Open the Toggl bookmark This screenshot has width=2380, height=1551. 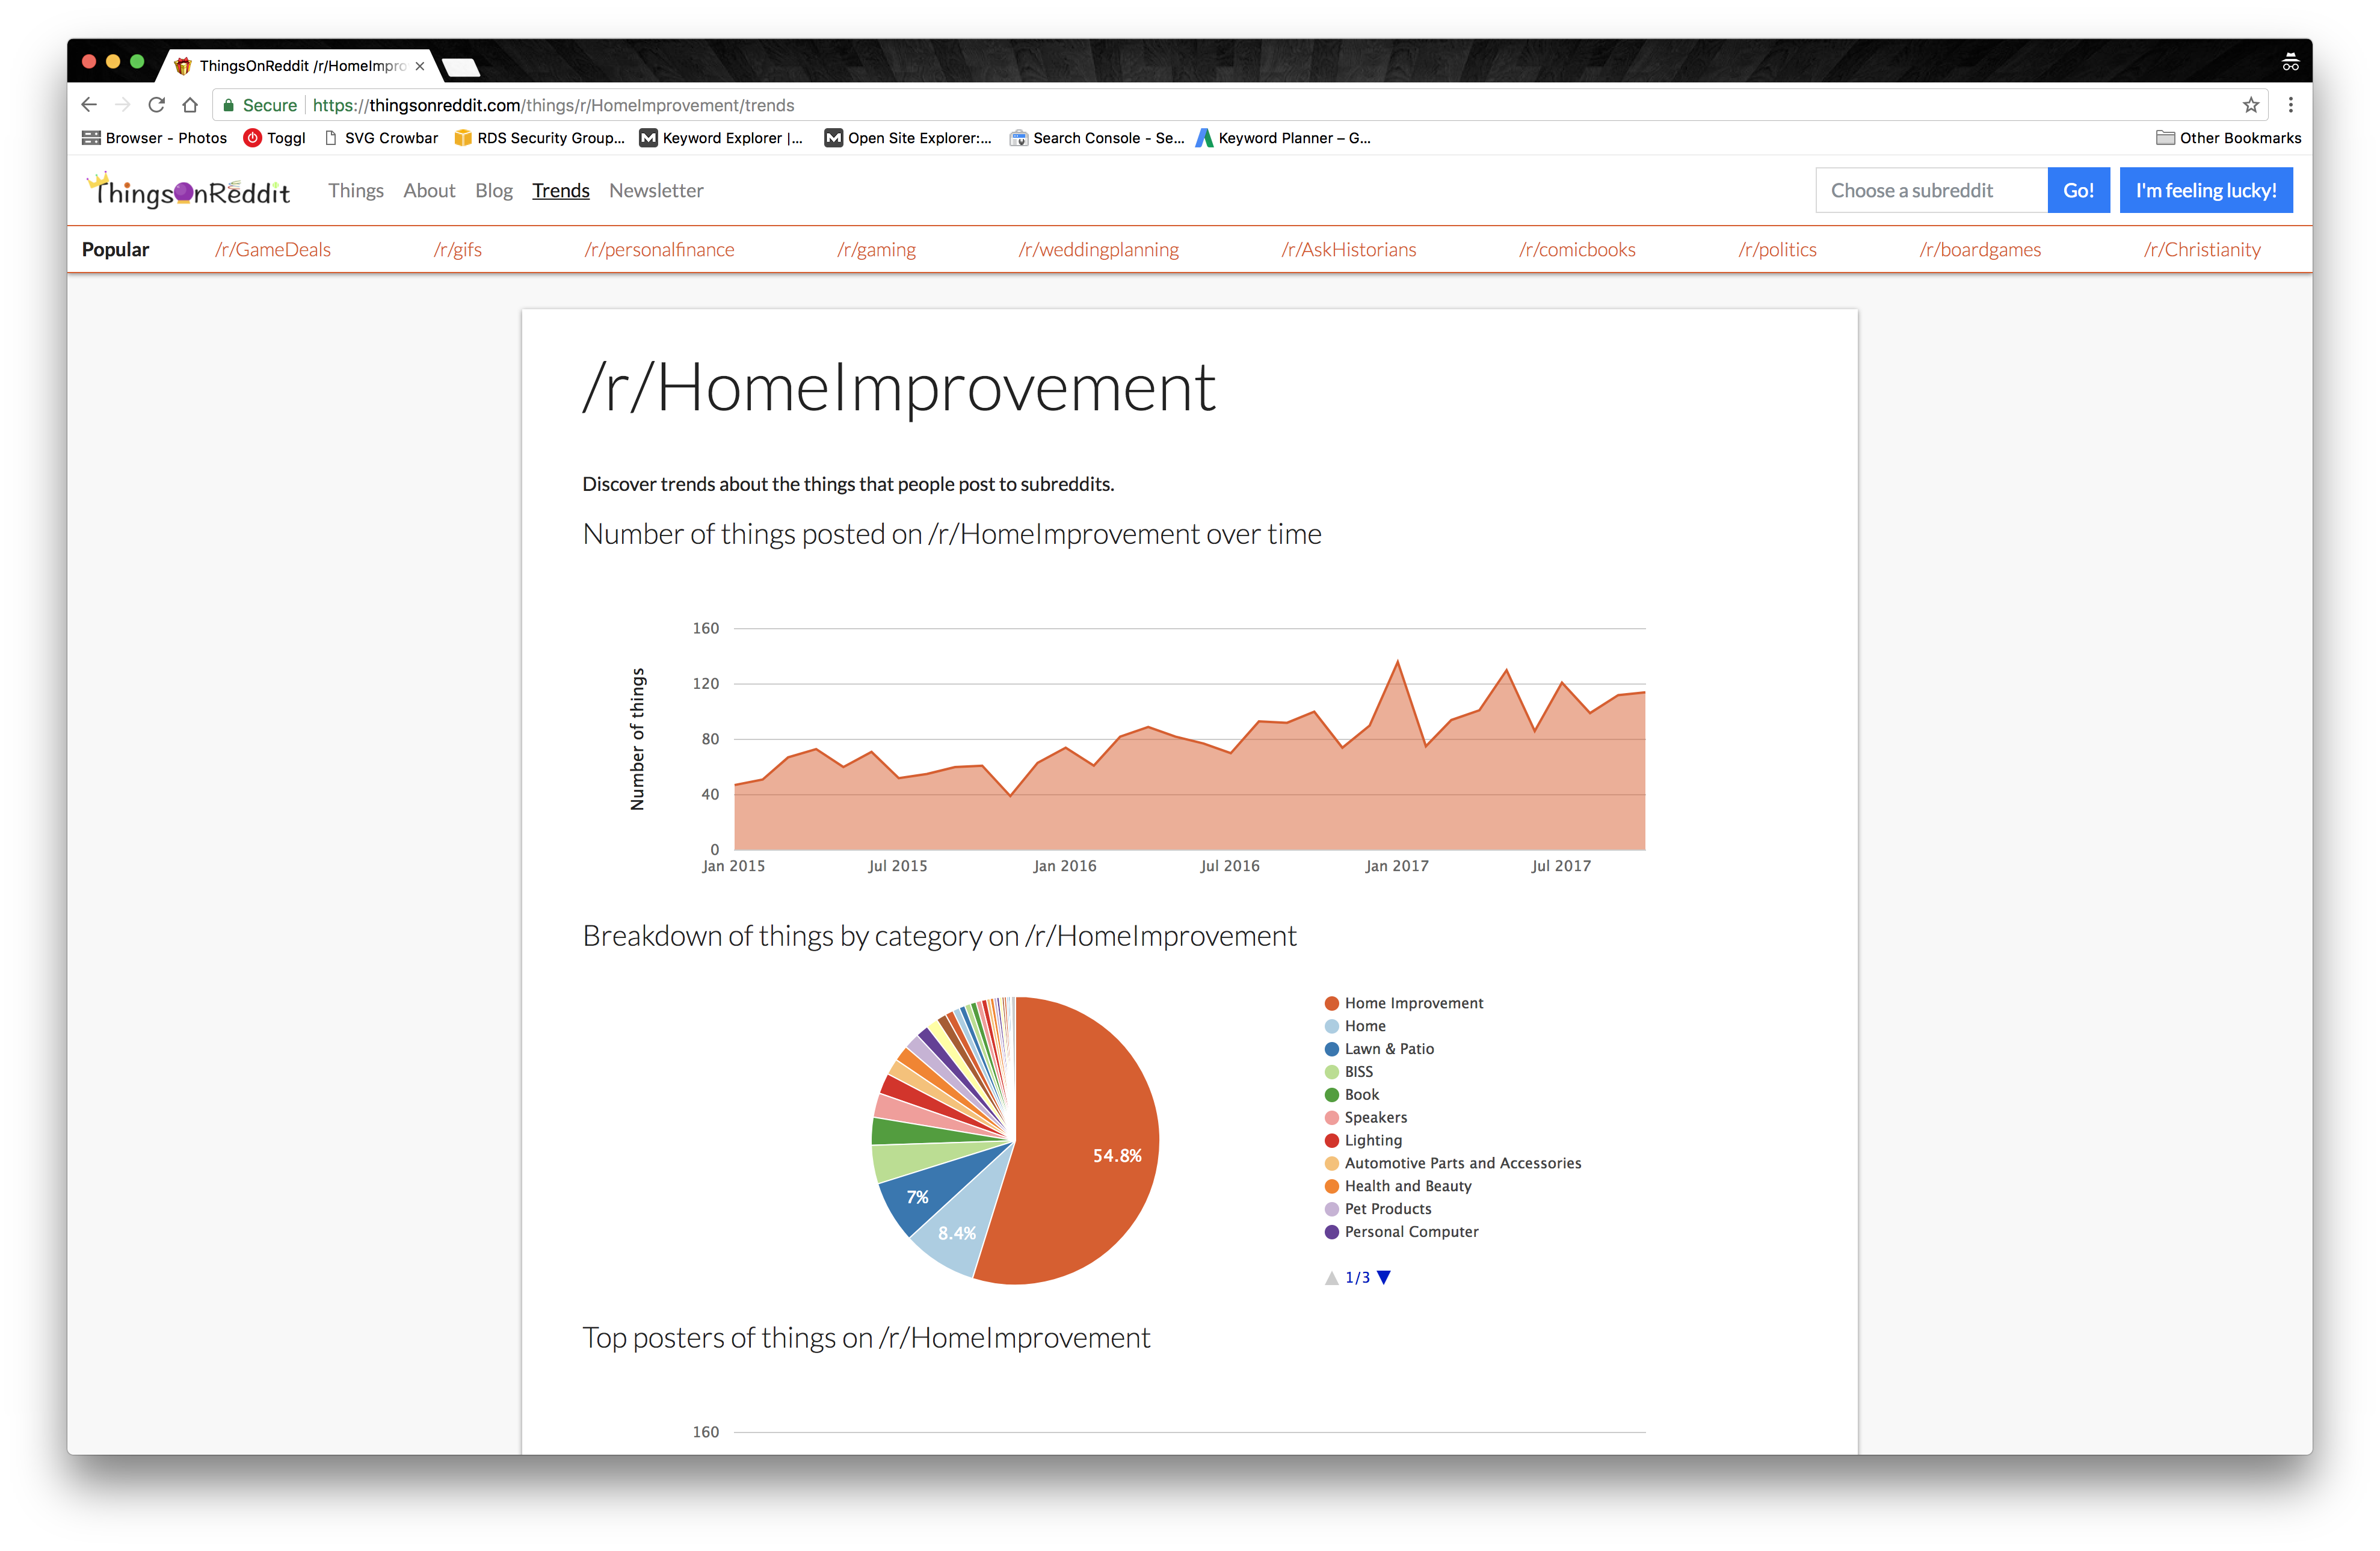(275, 138)
